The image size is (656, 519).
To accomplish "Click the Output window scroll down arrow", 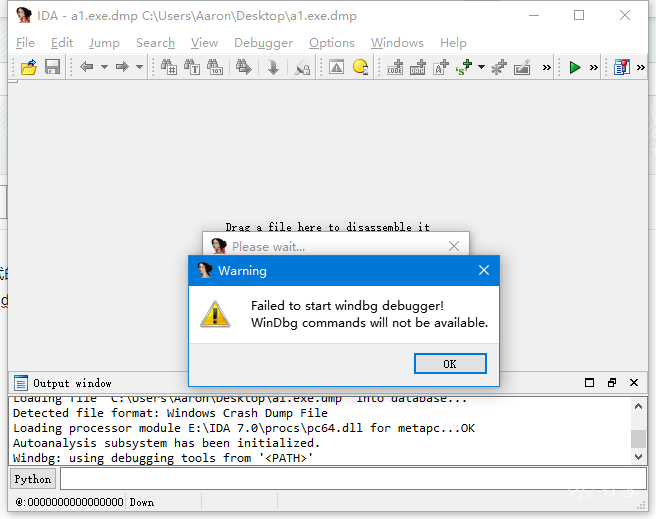I will pos(638,457).
